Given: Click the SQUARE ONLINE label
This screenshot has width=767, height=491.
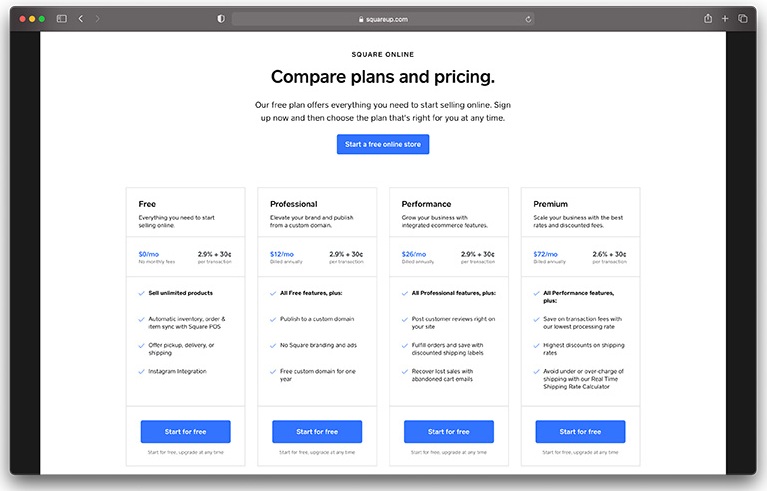Looking at the screenshot, I should 383,54.
